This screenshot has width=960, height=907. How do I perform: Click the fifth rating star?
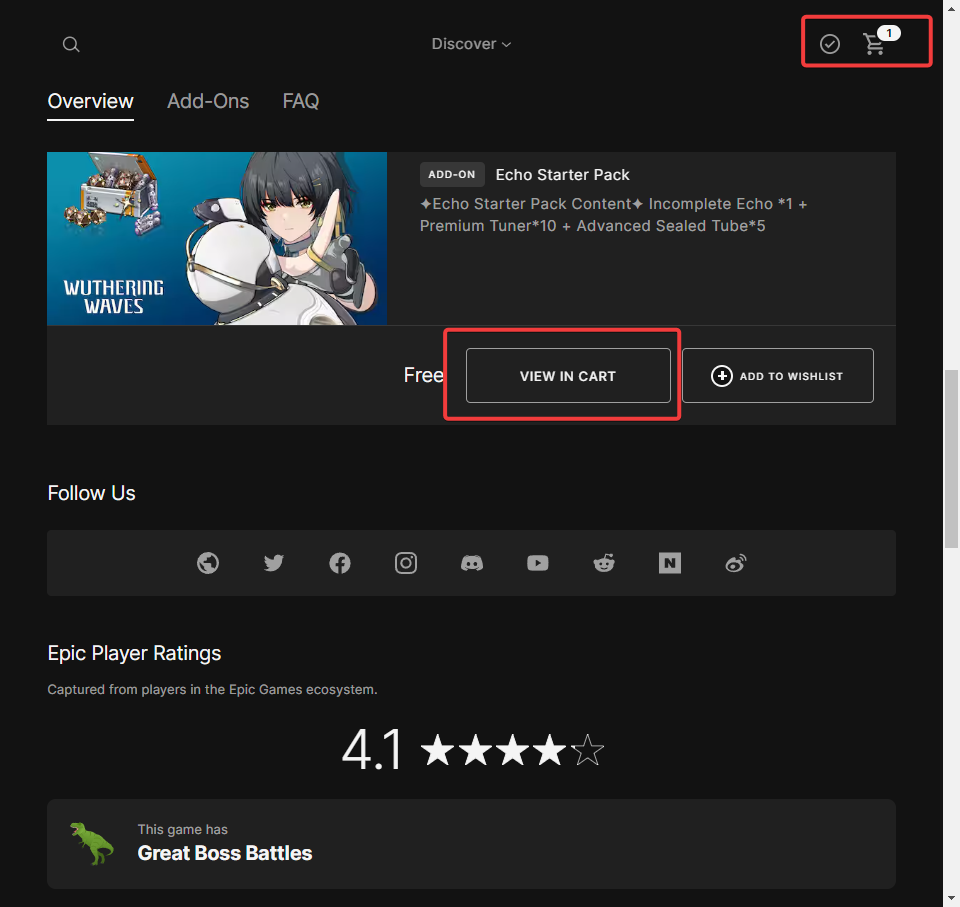pos(587,750)
